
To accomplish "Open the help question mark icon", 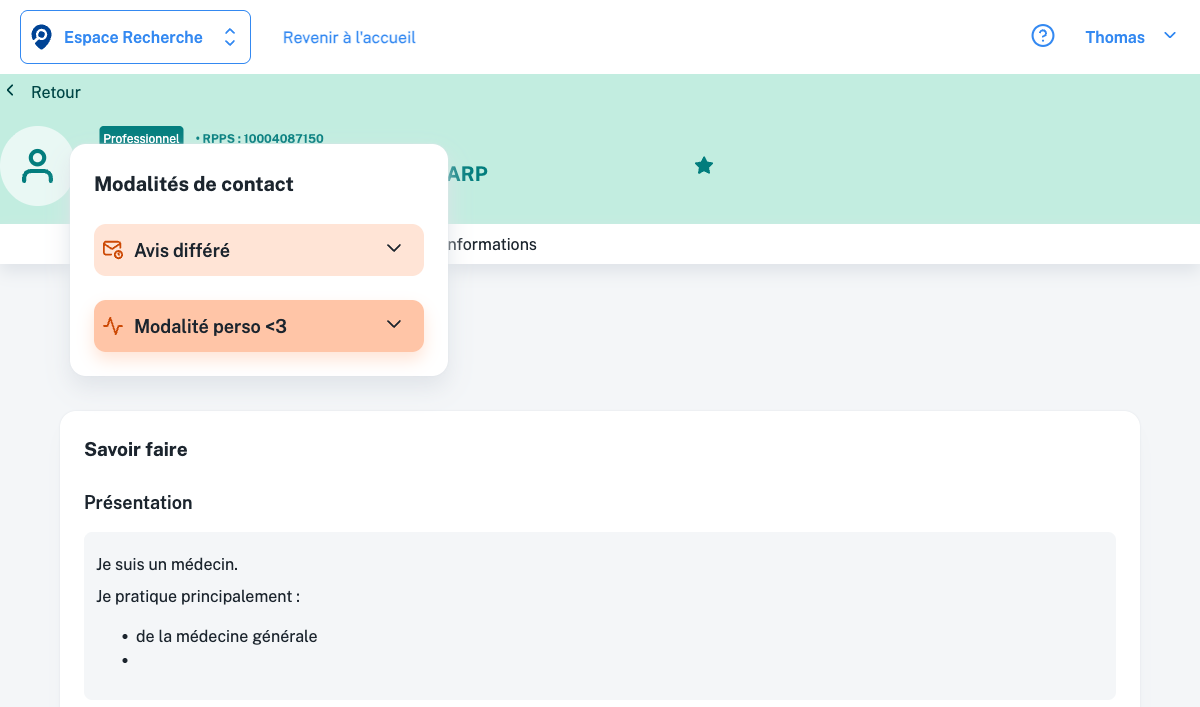I will pos(1043,37).
